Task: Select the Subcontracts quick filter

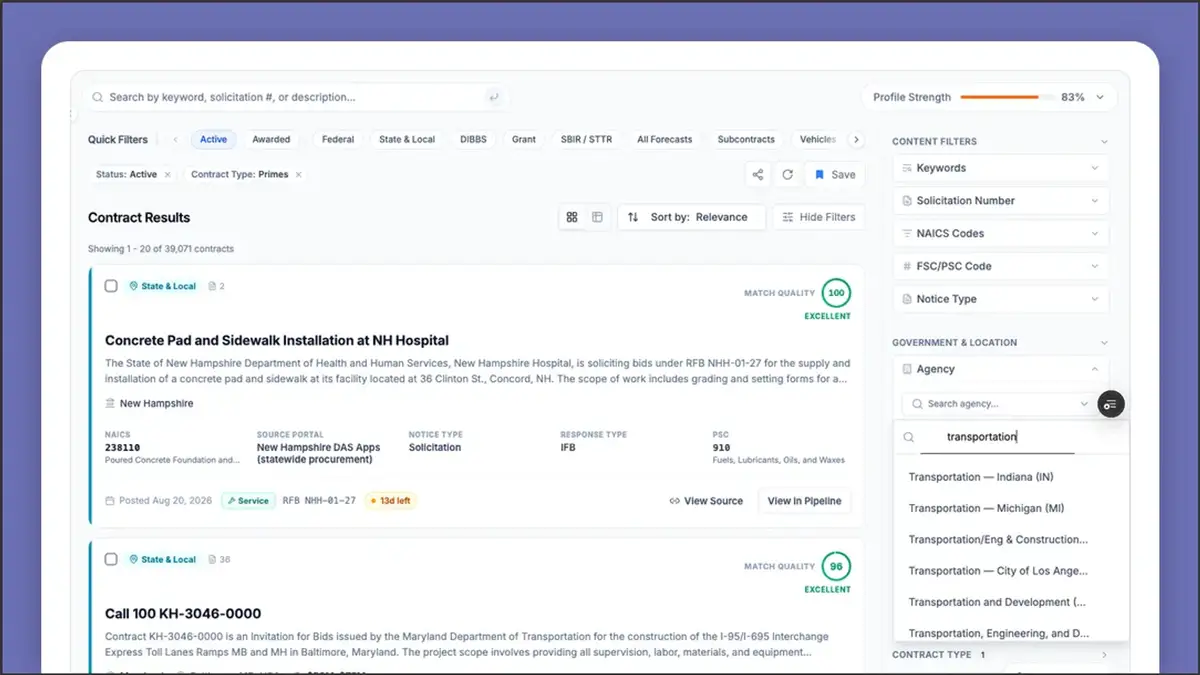Action: pos(746,139)
